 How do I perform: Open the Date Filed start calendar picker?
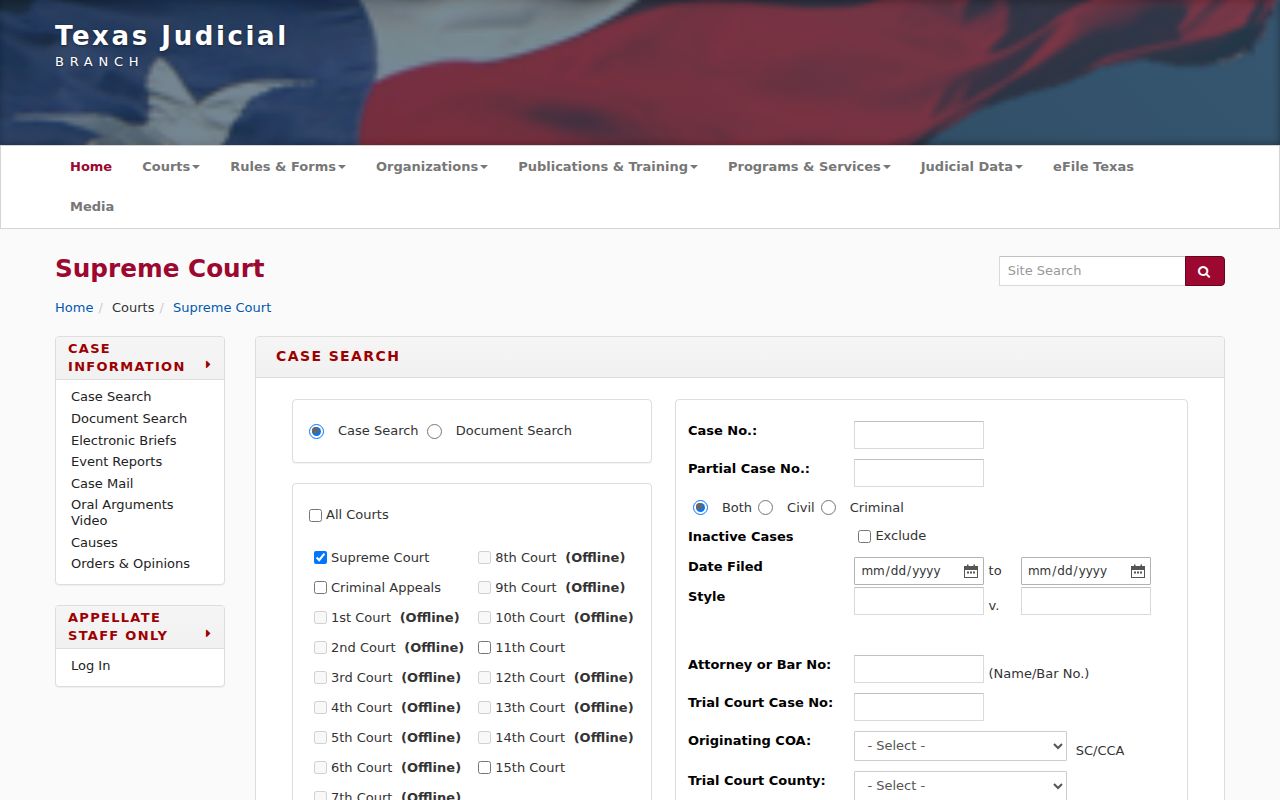(970, 571)
